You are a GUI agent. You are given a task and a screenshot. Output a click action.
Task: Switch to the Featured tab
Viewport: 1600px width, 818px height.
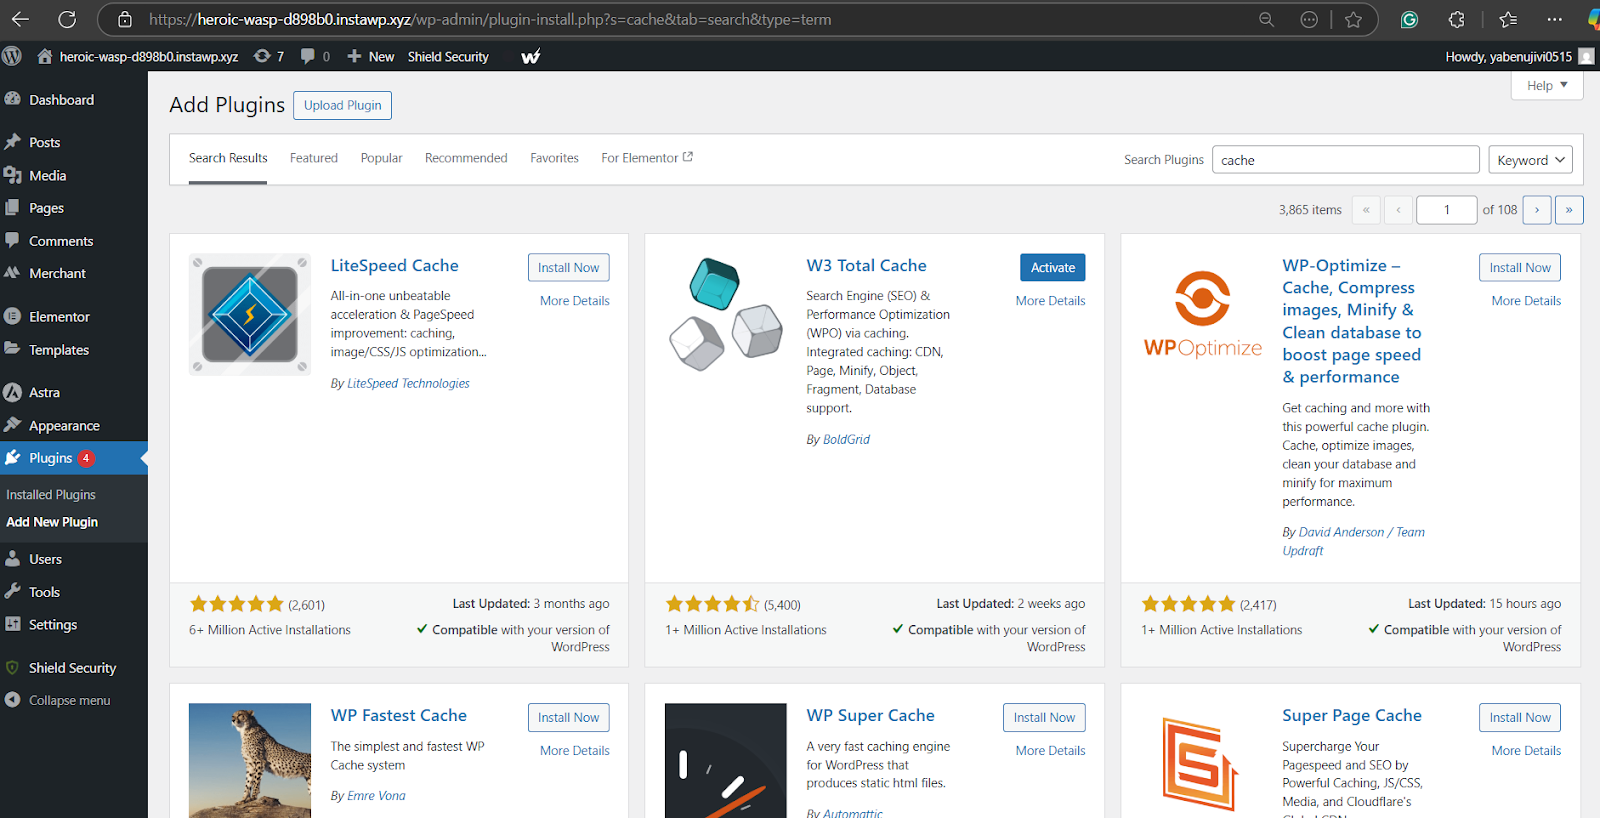click(314, 158)
